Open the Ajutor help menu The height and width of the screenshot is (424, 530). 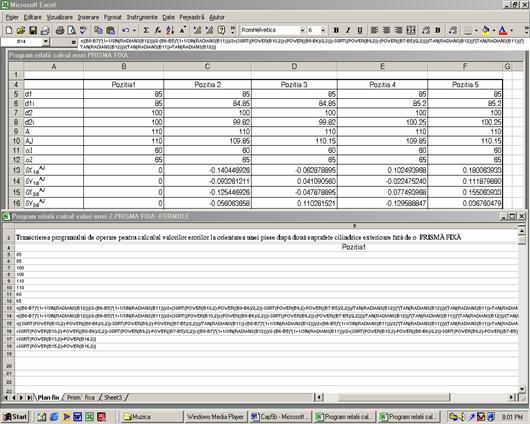pos(217,17)
